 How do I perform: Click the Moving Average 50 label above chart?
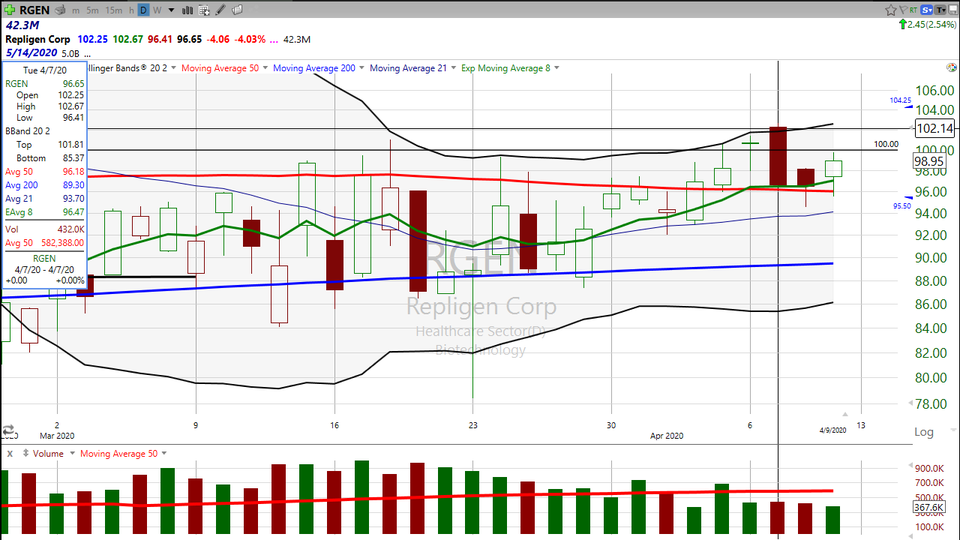pyautogui.click(x=220, y=68)
